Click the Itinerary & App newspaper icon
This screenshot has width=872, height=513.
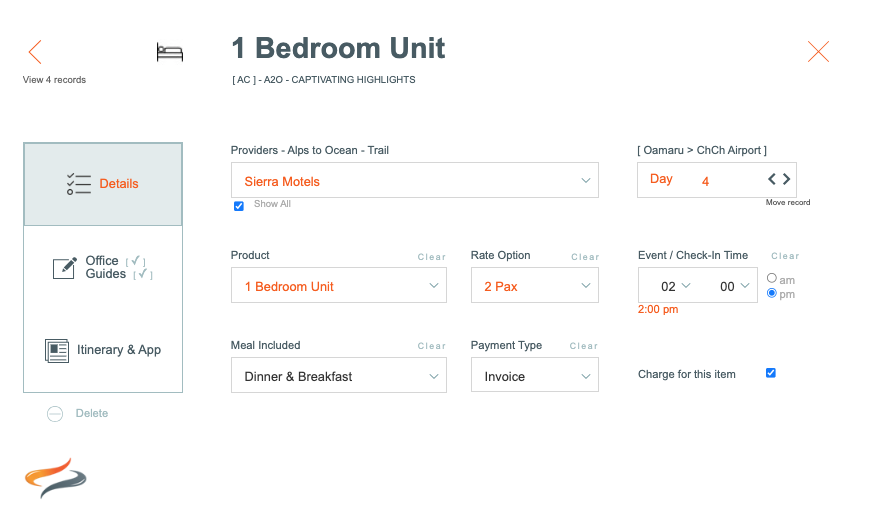[x=57, y=351]
